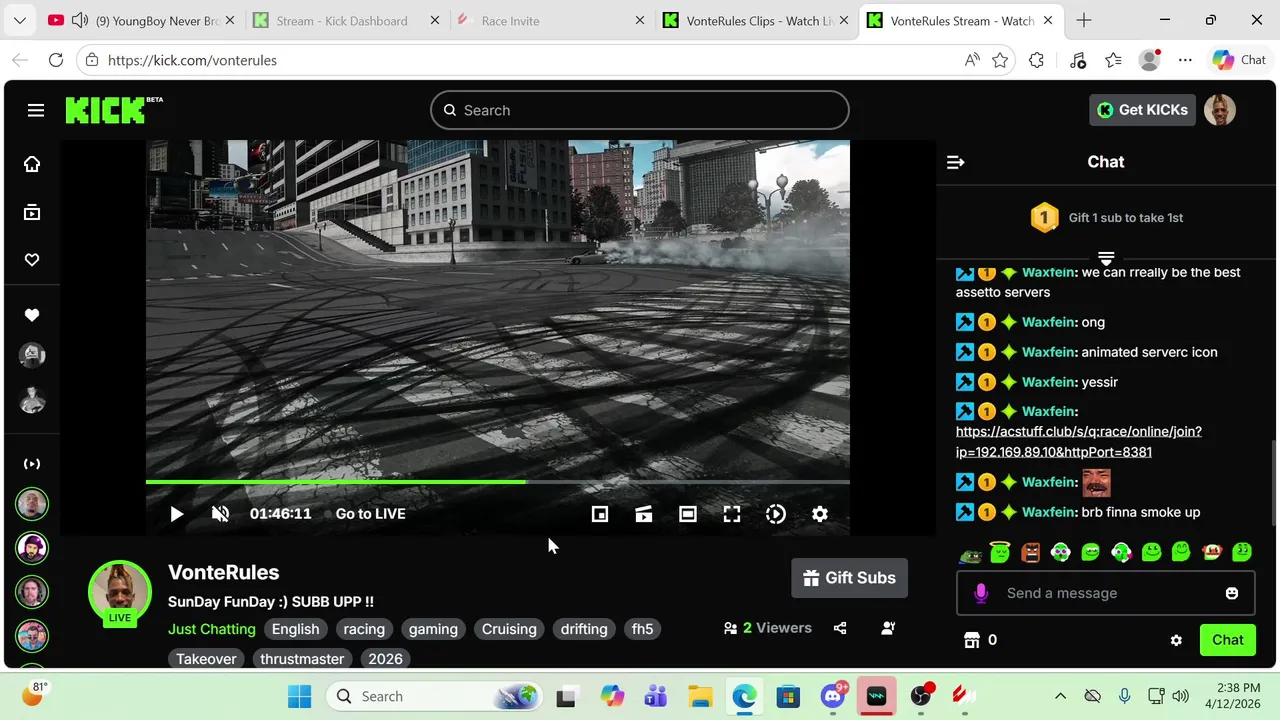
Task: Open a new browser tab
Action: (x=1084, y=21)
